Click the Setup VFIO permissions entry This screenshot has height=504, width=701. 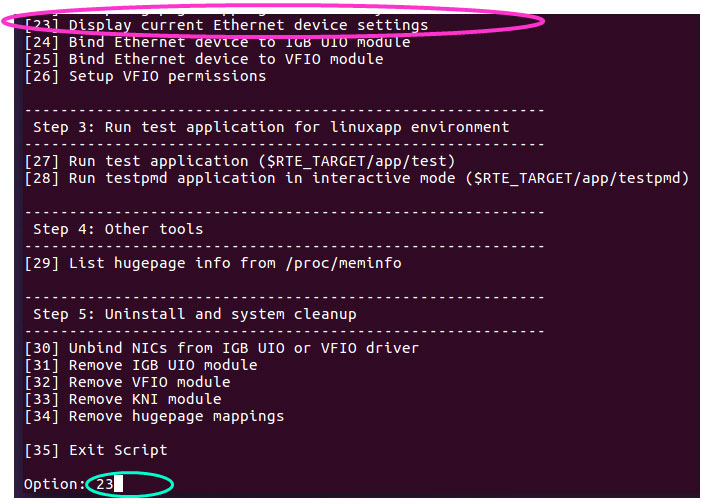(167, 76)
